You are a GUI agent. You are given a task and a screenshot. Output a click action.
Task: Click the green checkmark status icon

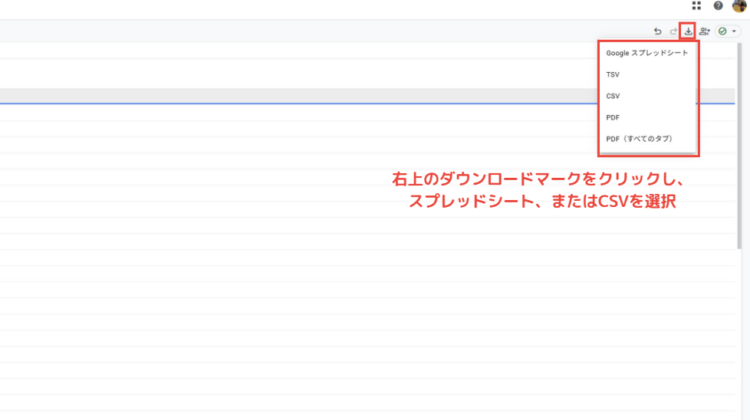722,32
